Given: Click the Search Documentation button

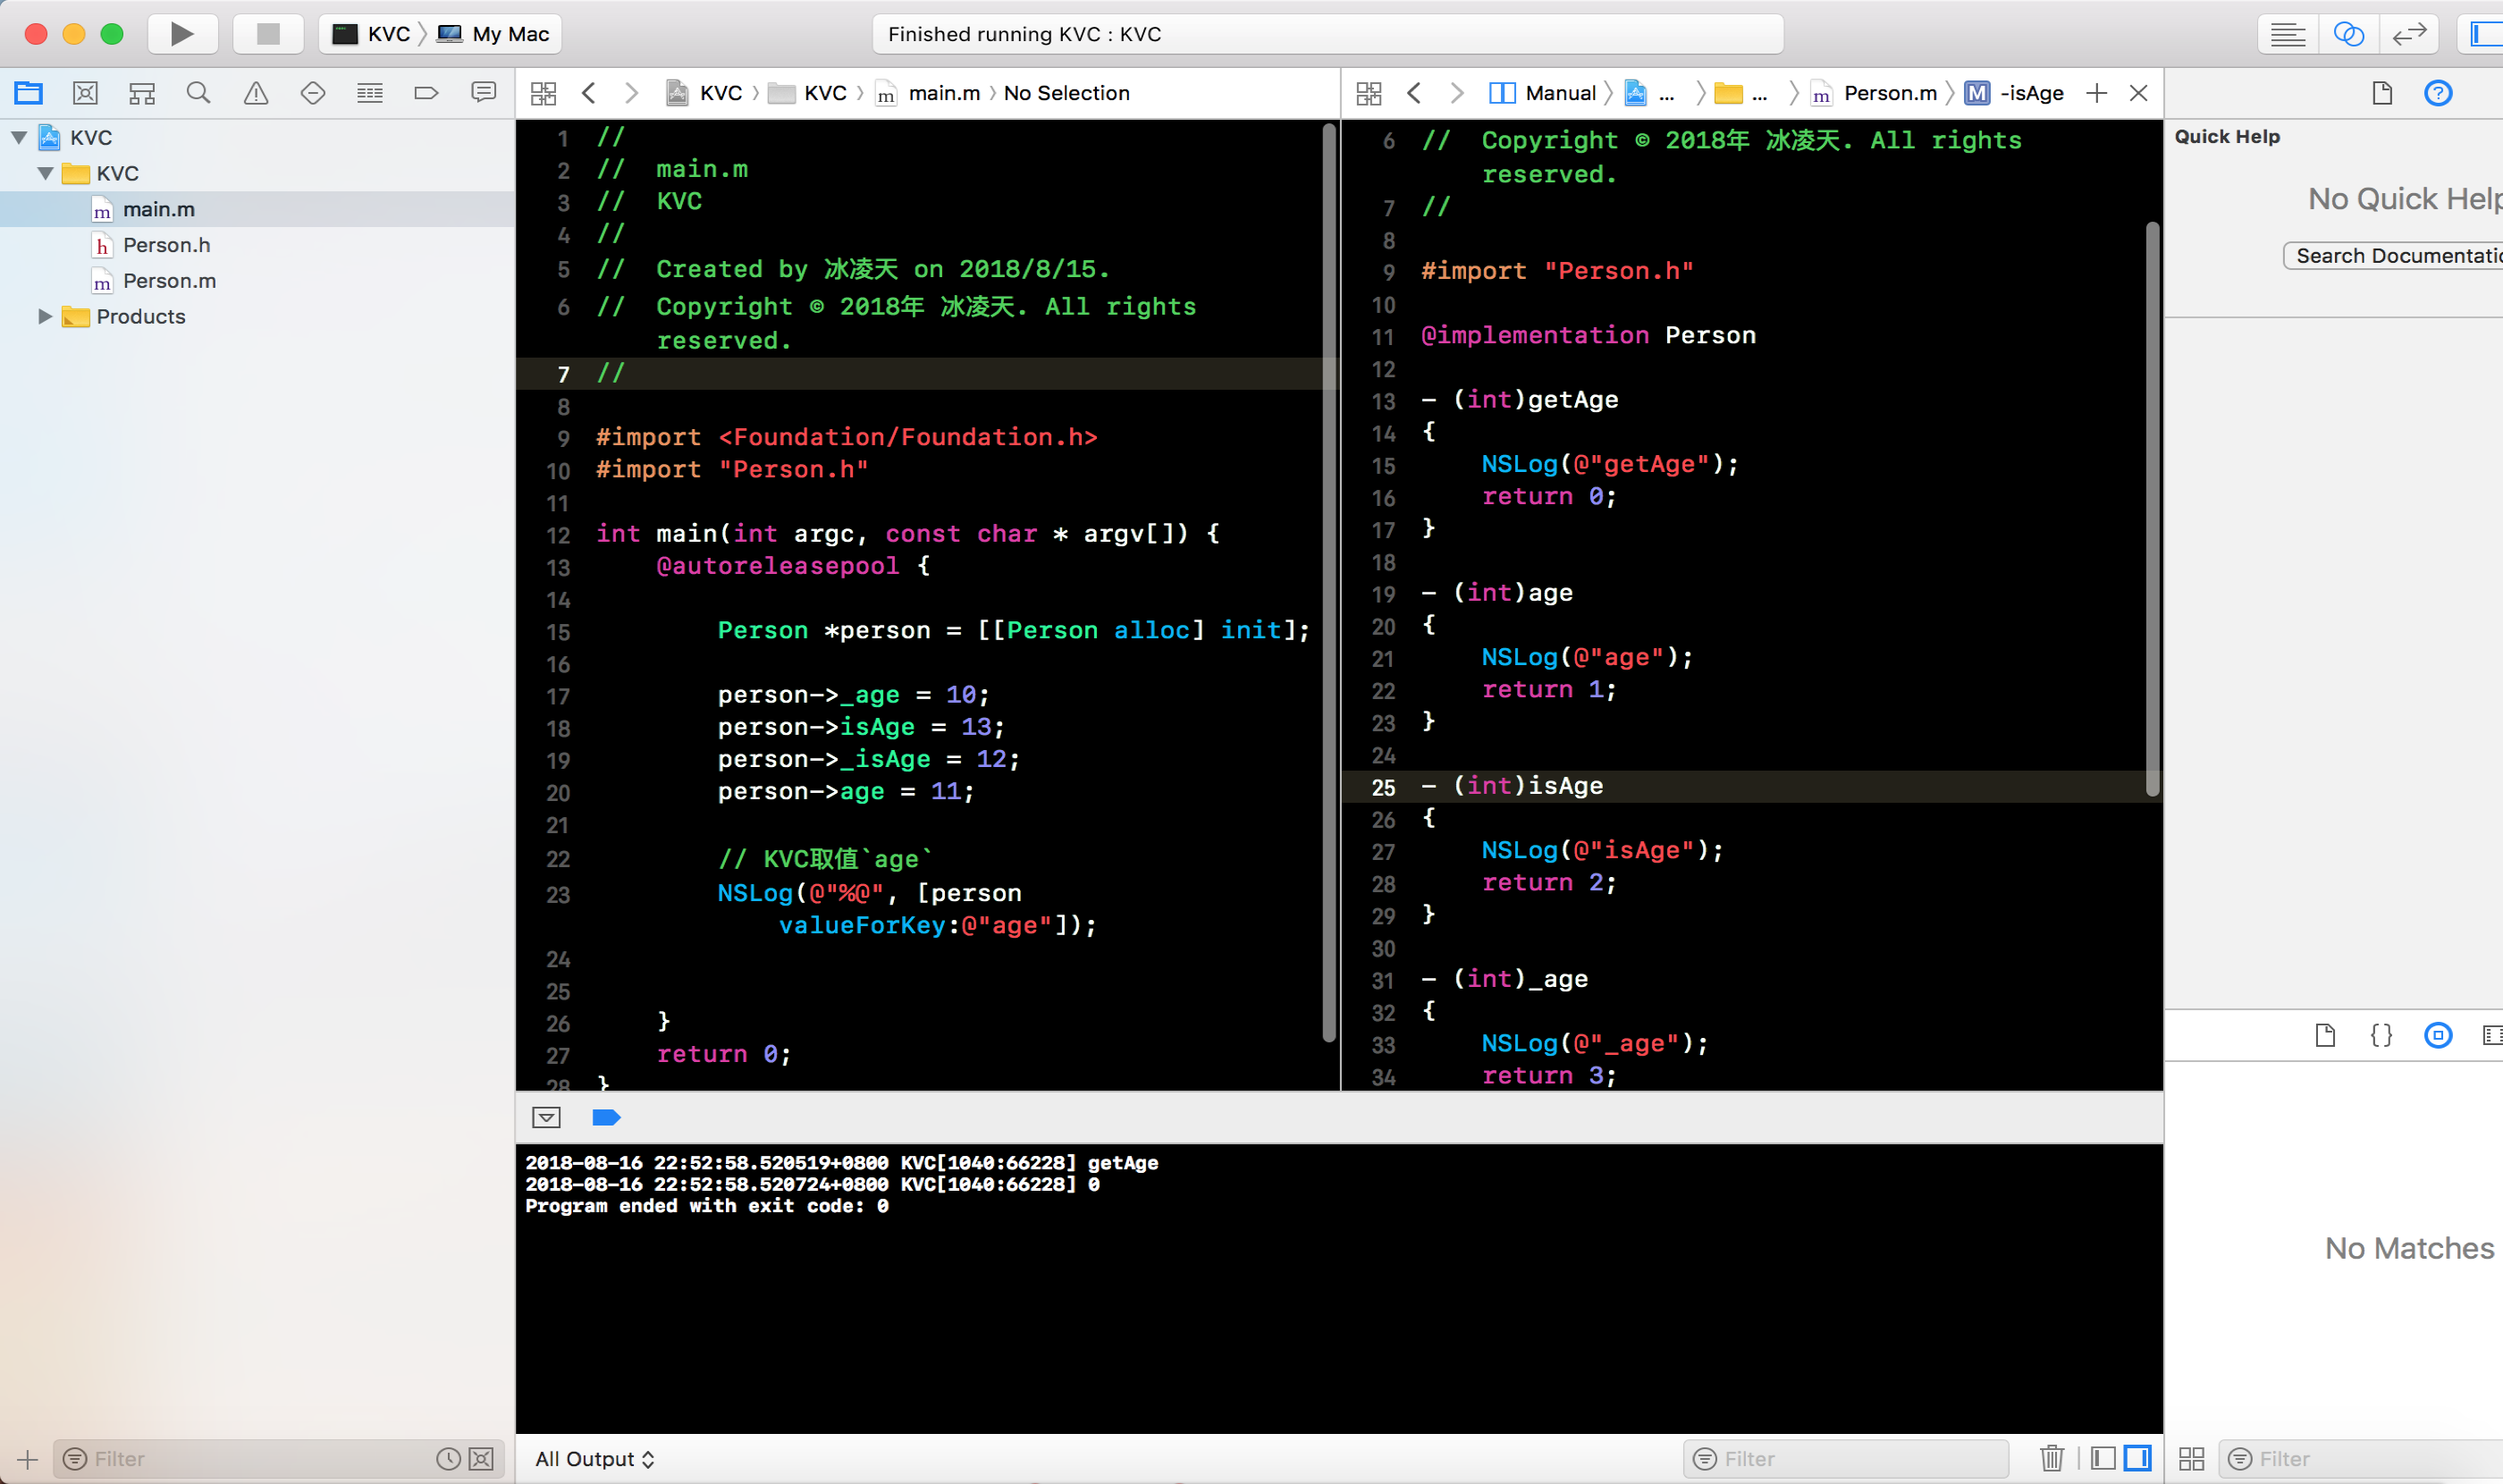Looking at the screenshot, I should 2396,256.
